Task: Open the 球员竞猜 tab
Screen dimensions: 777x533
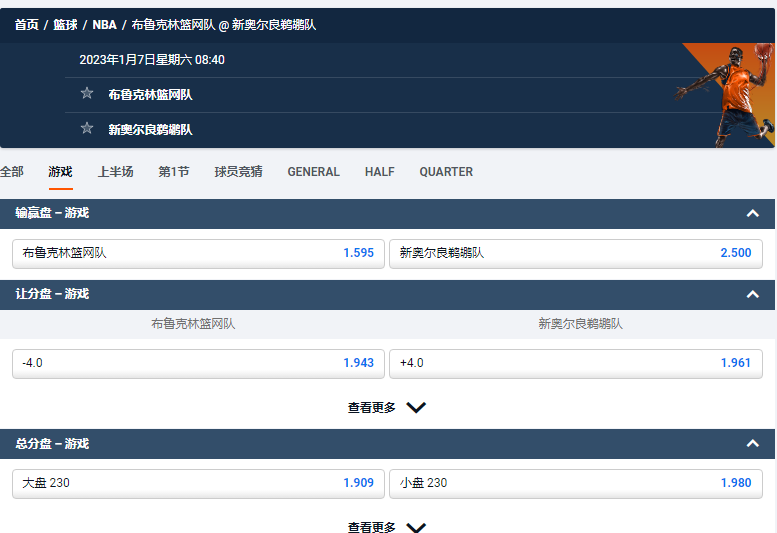Action: coord(238,172)
